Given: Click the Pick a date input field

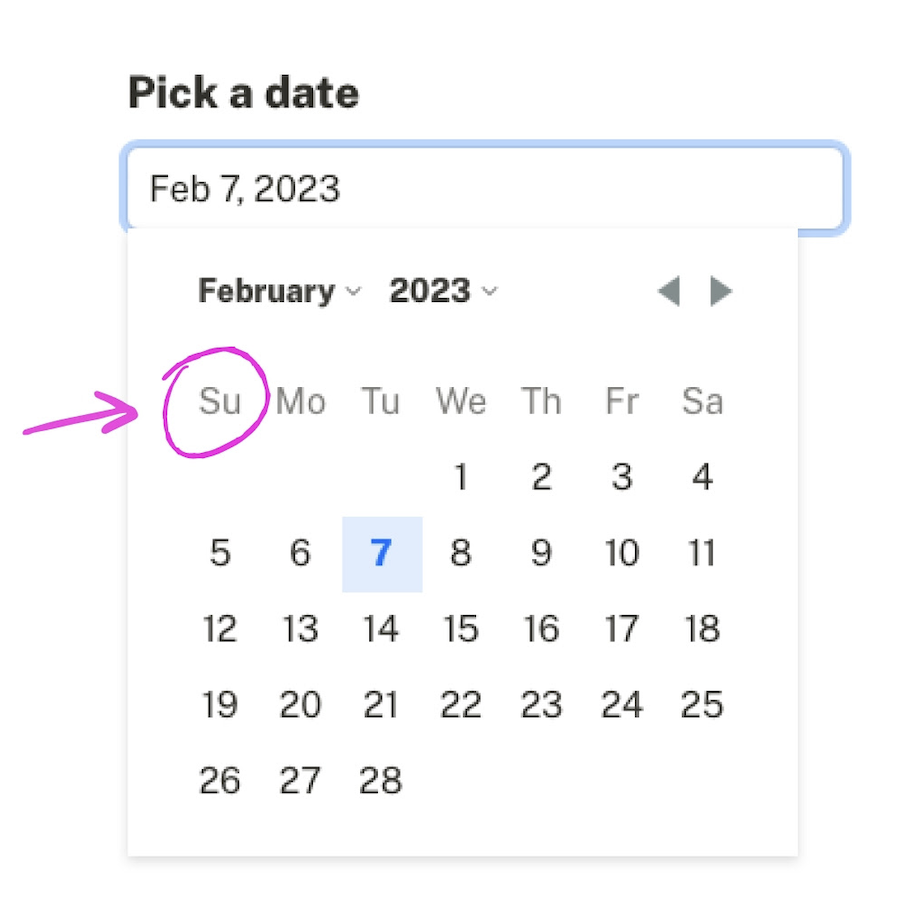Looking at the screenshot, I should (x=486, y=189).
